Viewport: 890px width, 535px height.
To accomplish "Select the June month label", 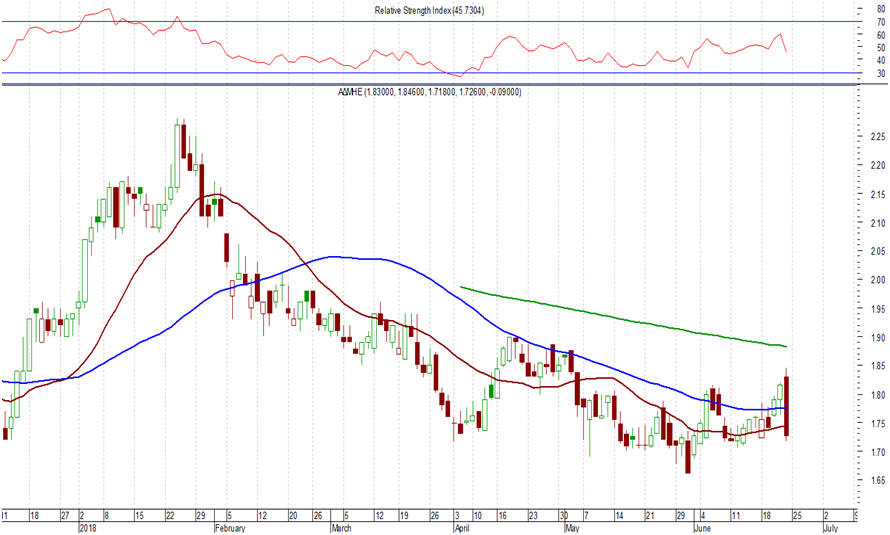I will tap(702, 528).
